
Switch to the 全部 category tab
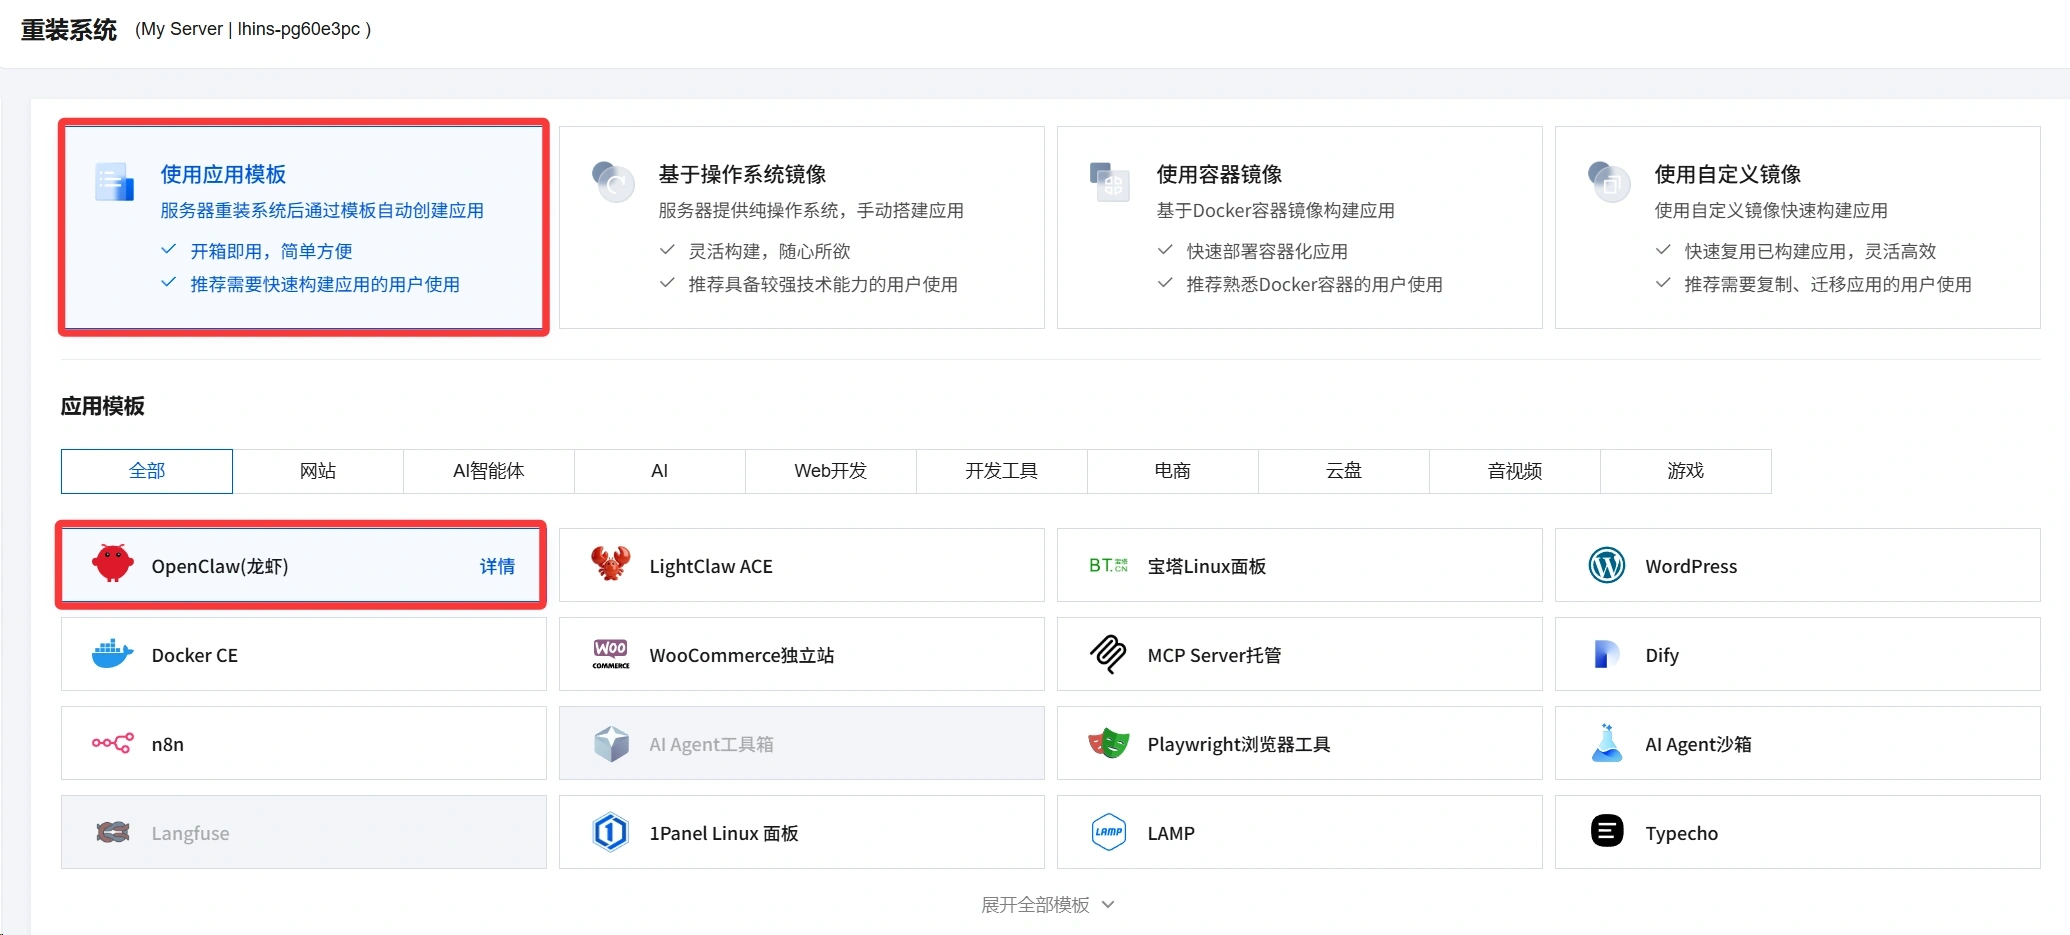(147, 471)
